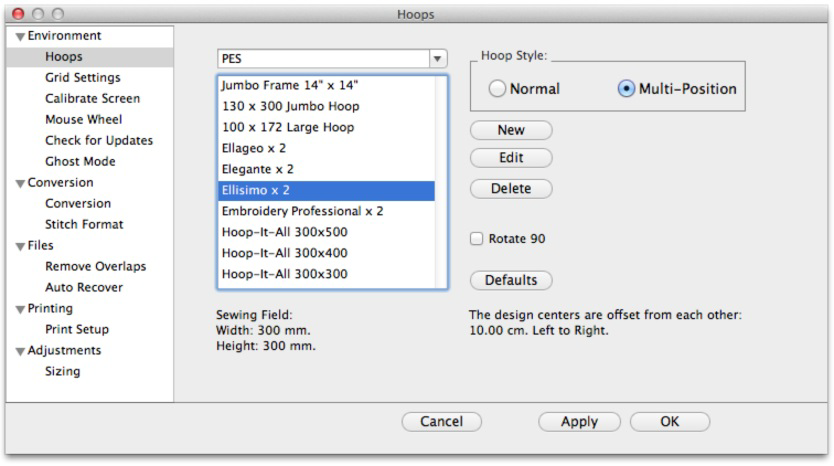834x466 pixels.
Task: Select 100 x 172 Large Hoop
Action: coord(326,127)
